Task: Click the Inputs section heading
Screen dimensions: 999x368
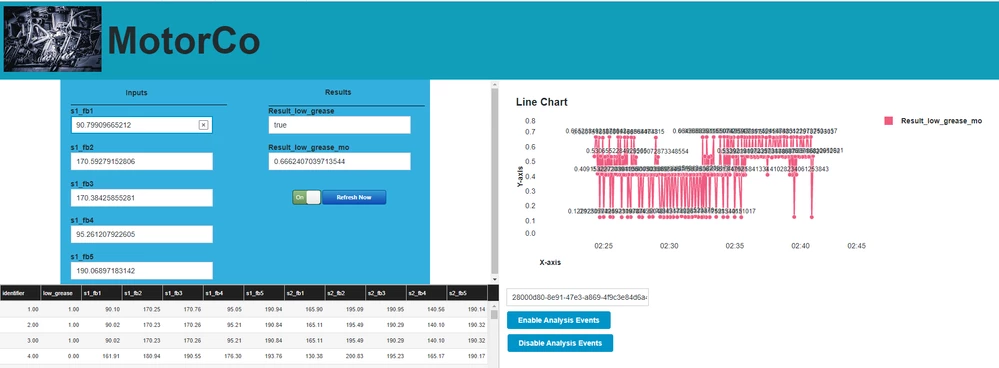Action: click(x=136, y=92)
